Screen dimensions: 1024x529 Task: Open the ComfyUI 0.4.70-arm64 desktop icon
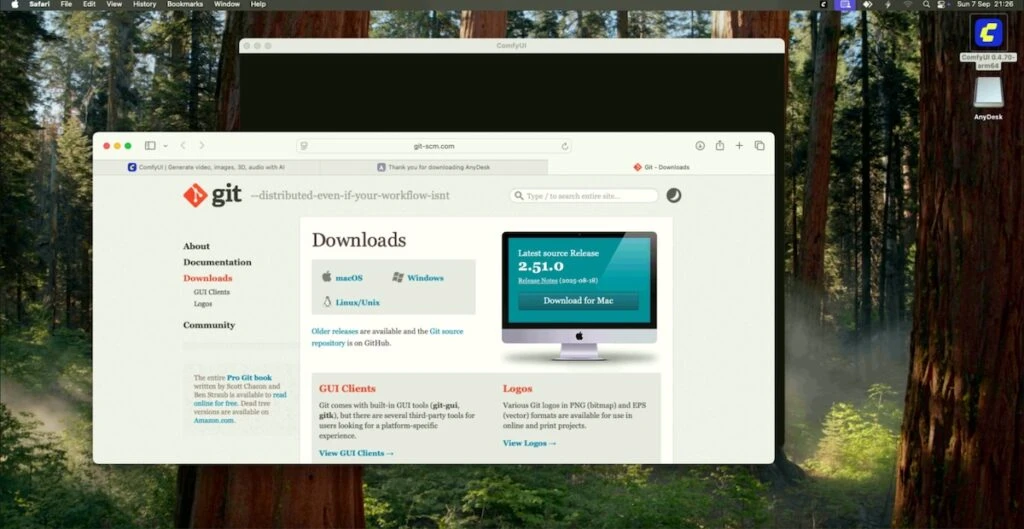click(x=988, y=33)
